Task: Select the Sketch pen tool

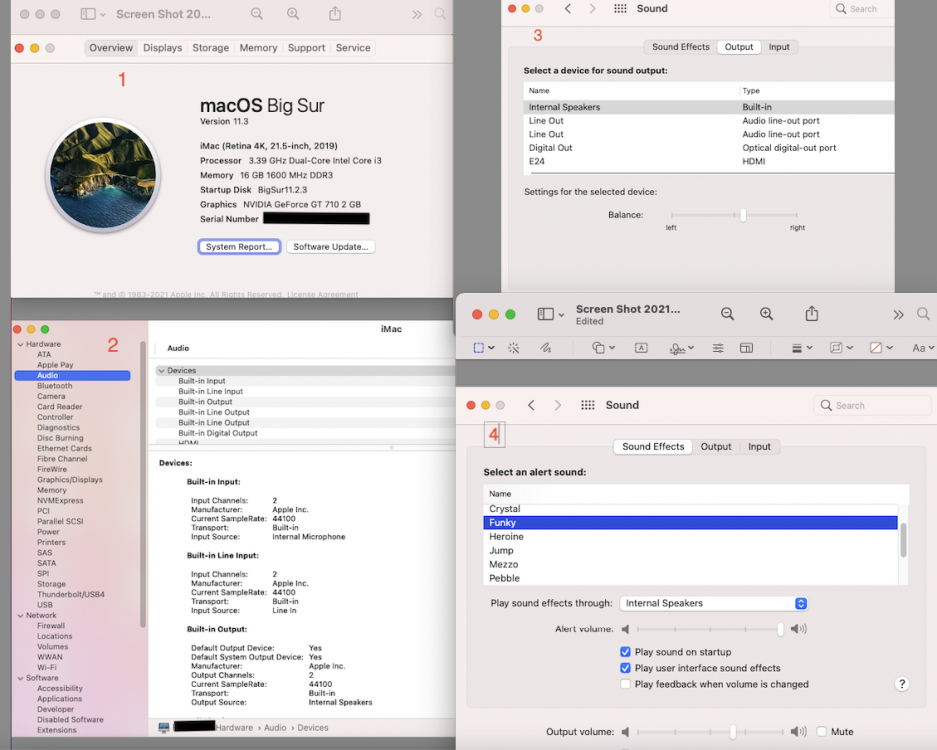Action: (546, 348)
